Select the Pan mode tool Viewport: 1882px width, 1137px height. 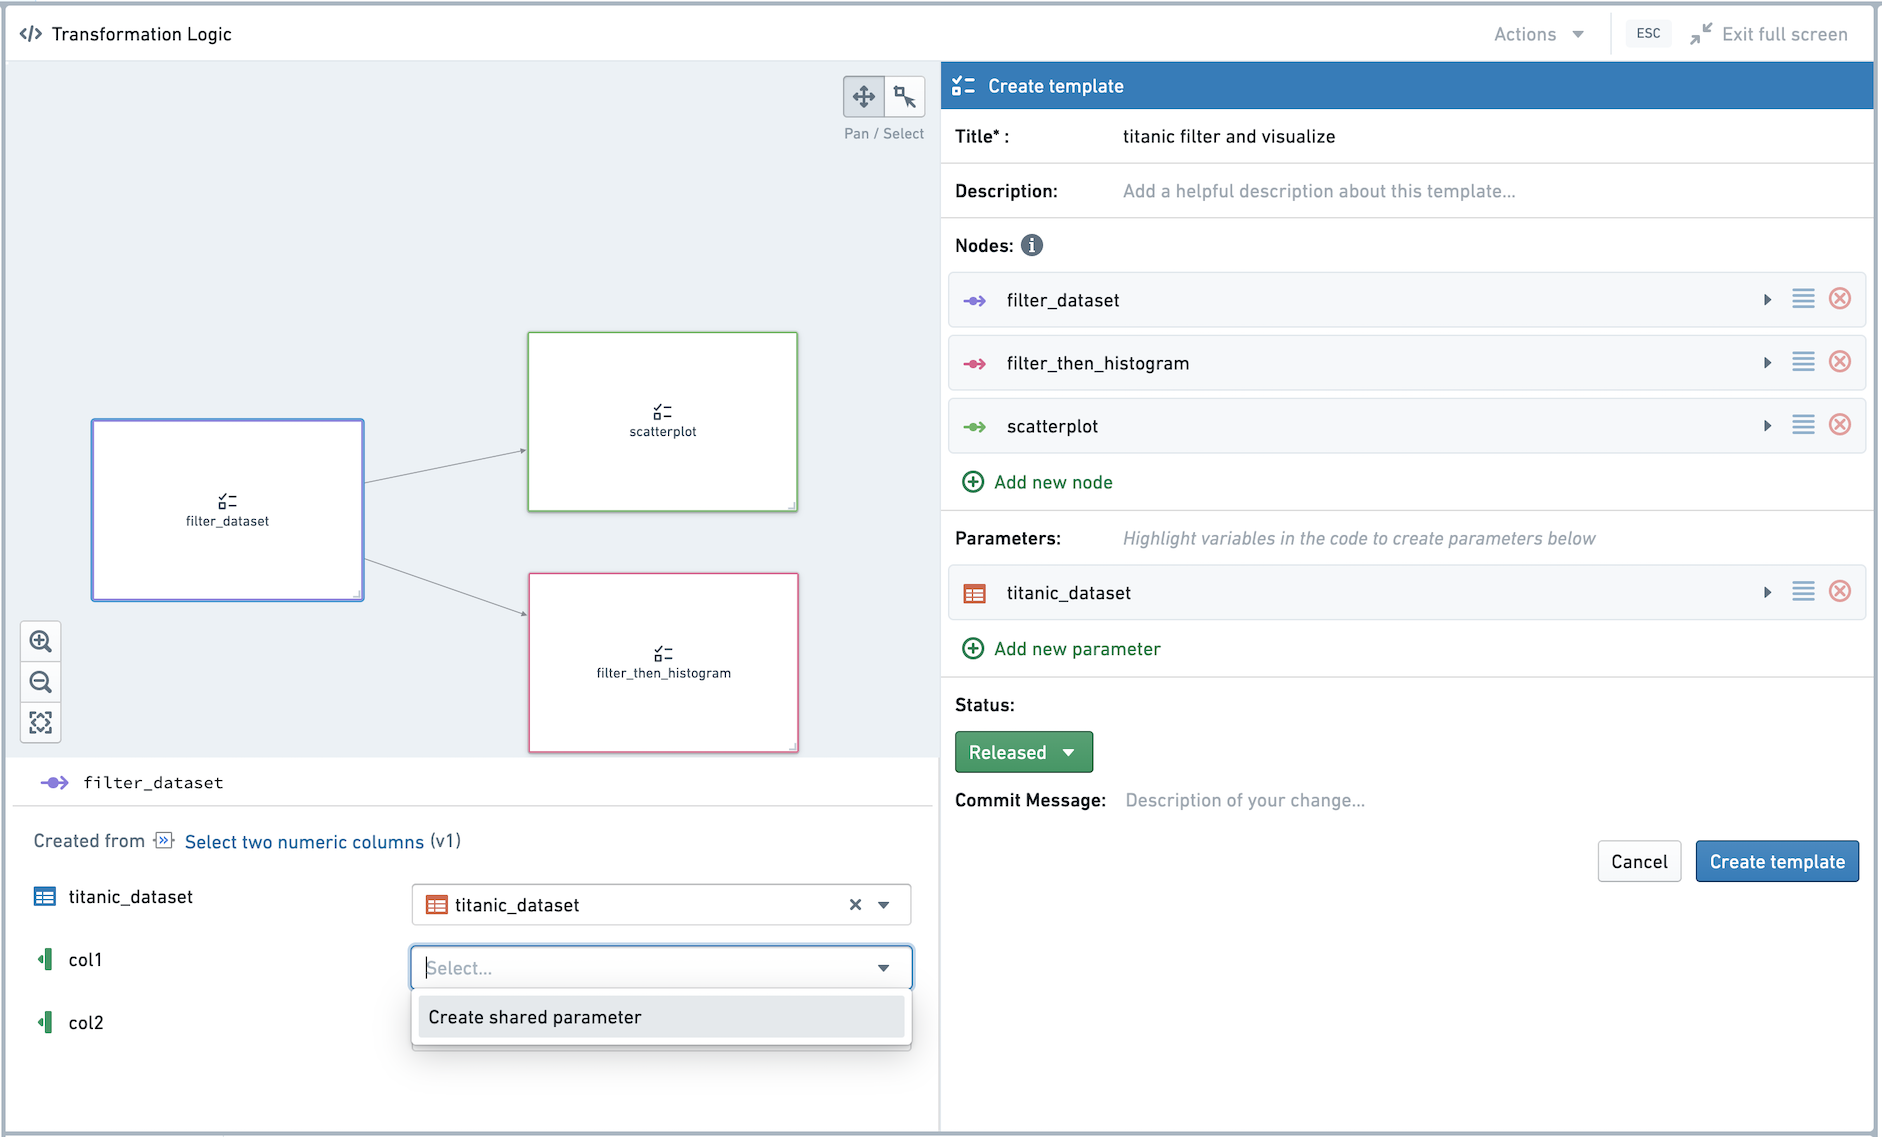pos(864,97)
